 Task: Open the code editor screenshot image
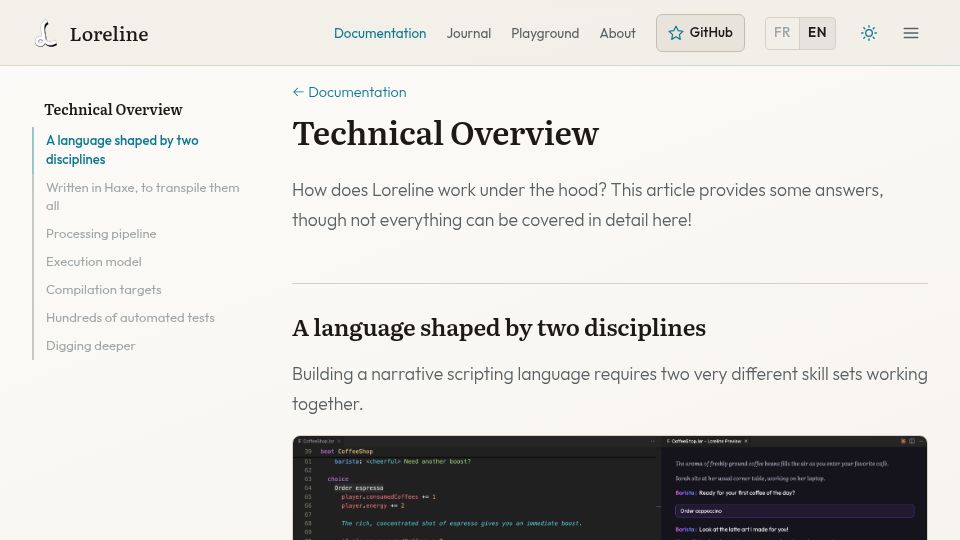pos(609,488)
